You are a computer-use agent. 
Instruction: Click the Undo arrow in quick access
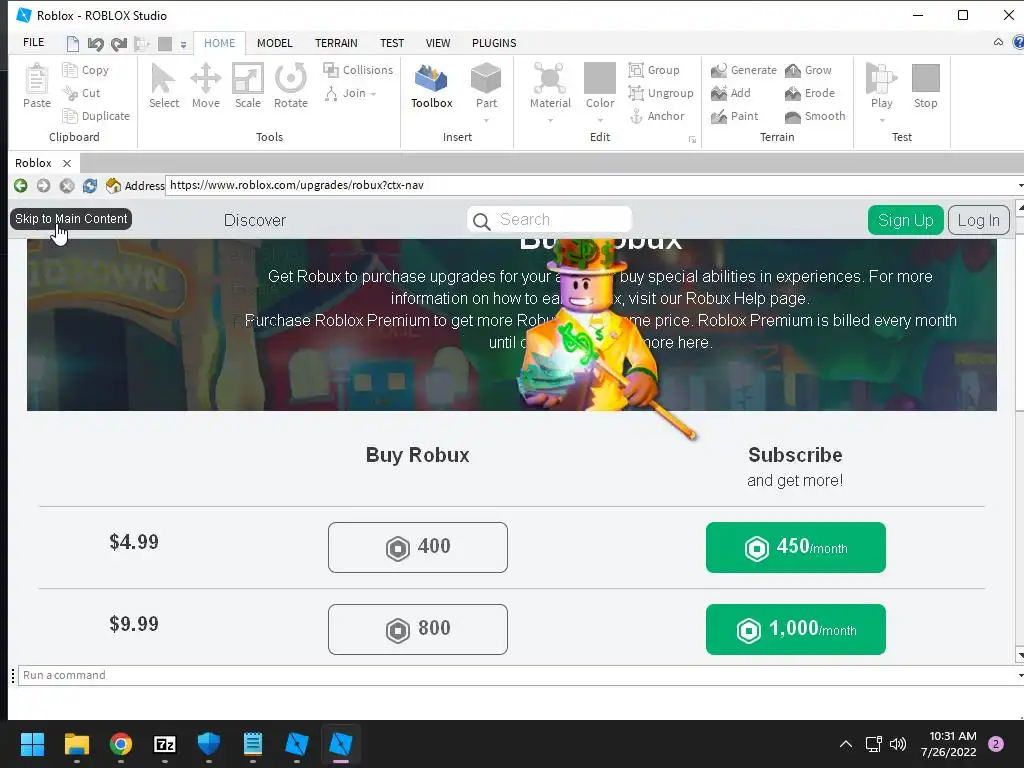click(95, 44)
